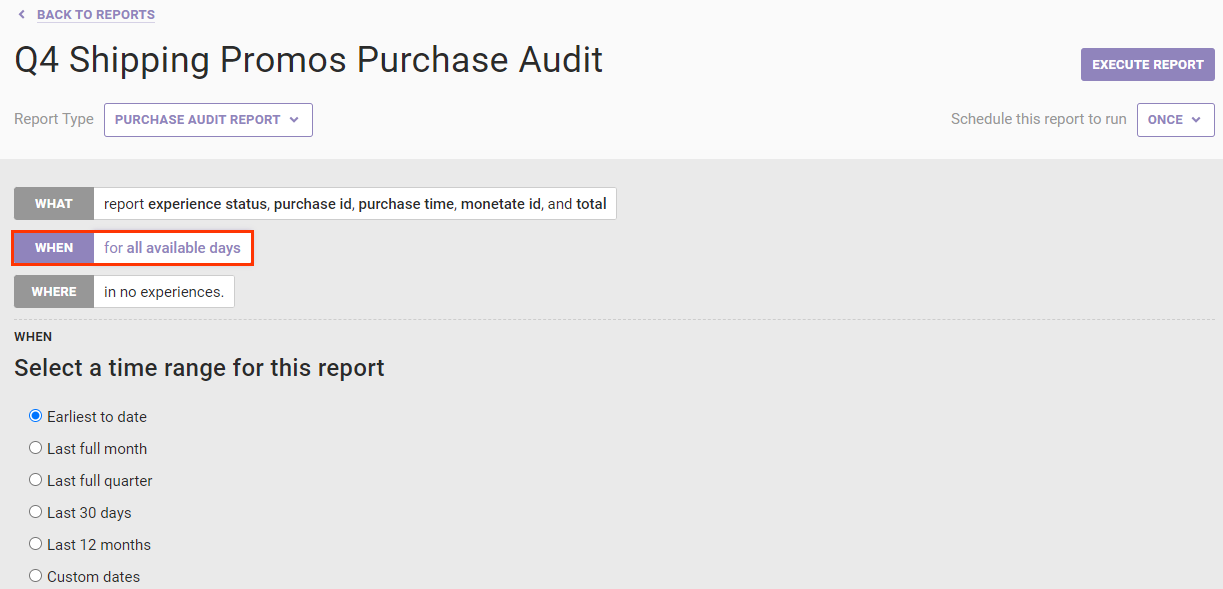
Task: Click the 'in no experiences' summary text
Action: (x=164, y=292)
